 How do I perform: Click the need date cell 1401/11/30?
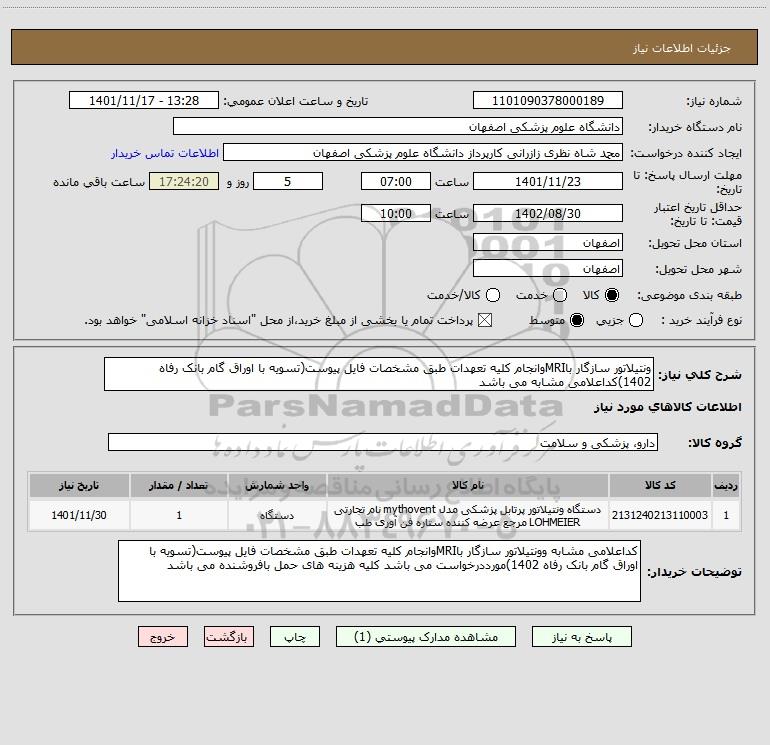point(79,515)
